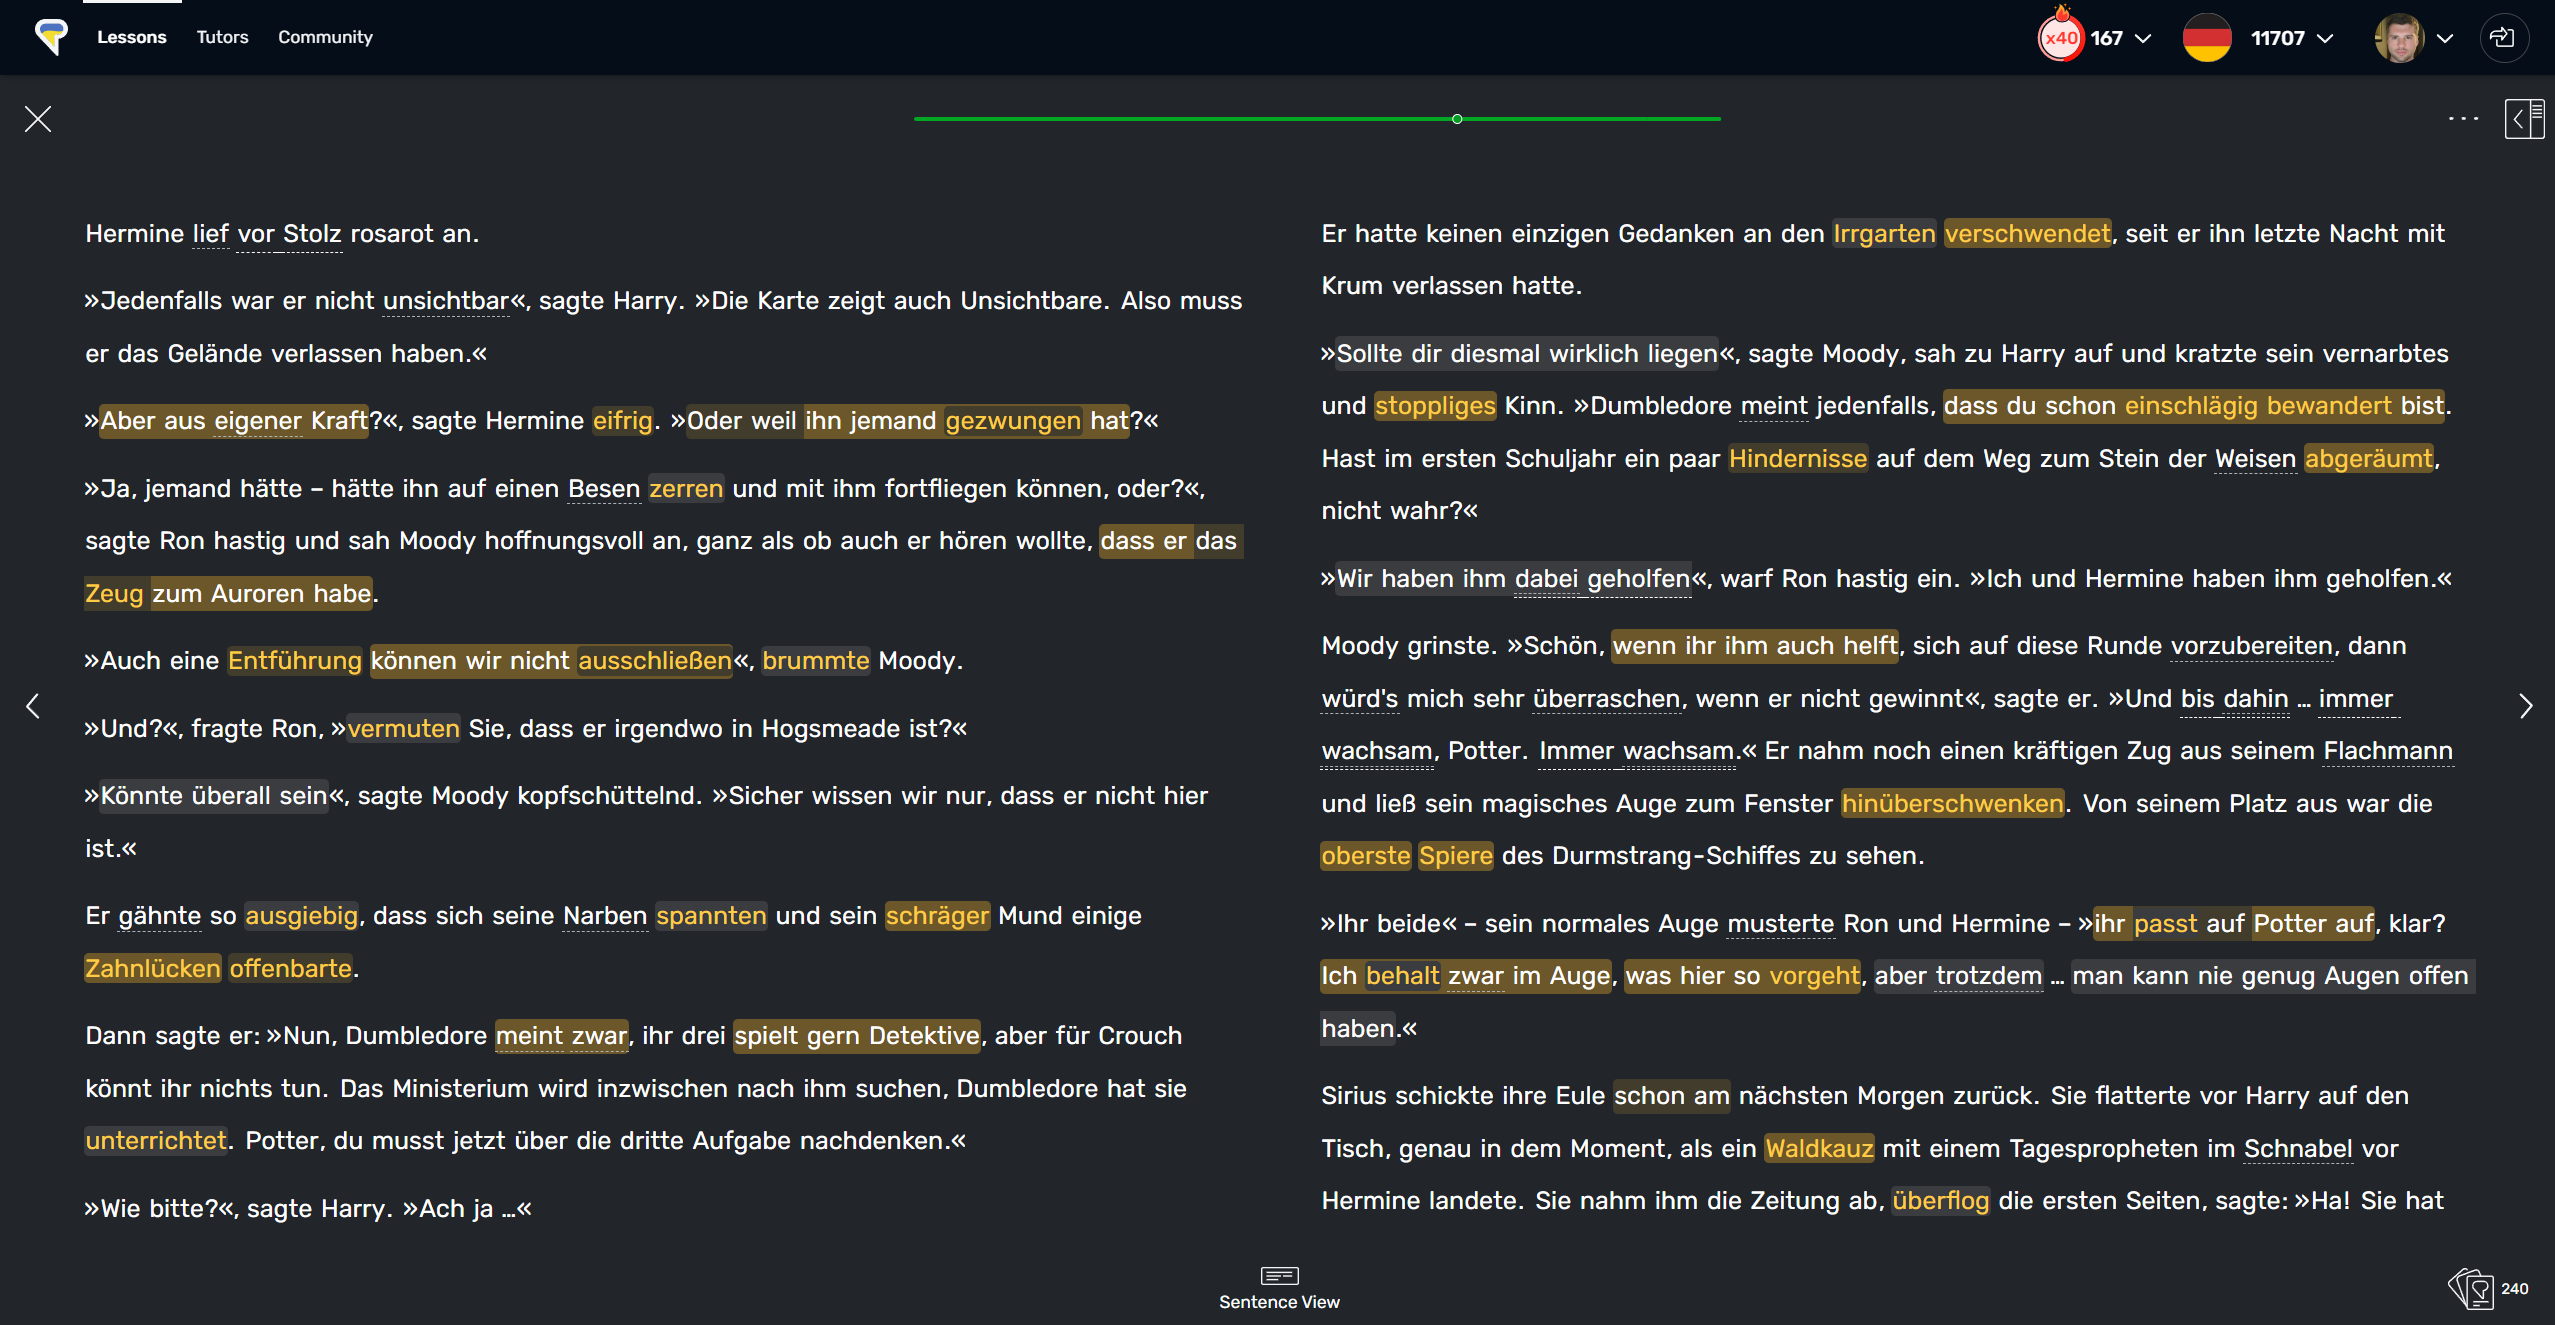
Task: Click highlighted word 'vermuten'
Action: [x=404, y=728]
